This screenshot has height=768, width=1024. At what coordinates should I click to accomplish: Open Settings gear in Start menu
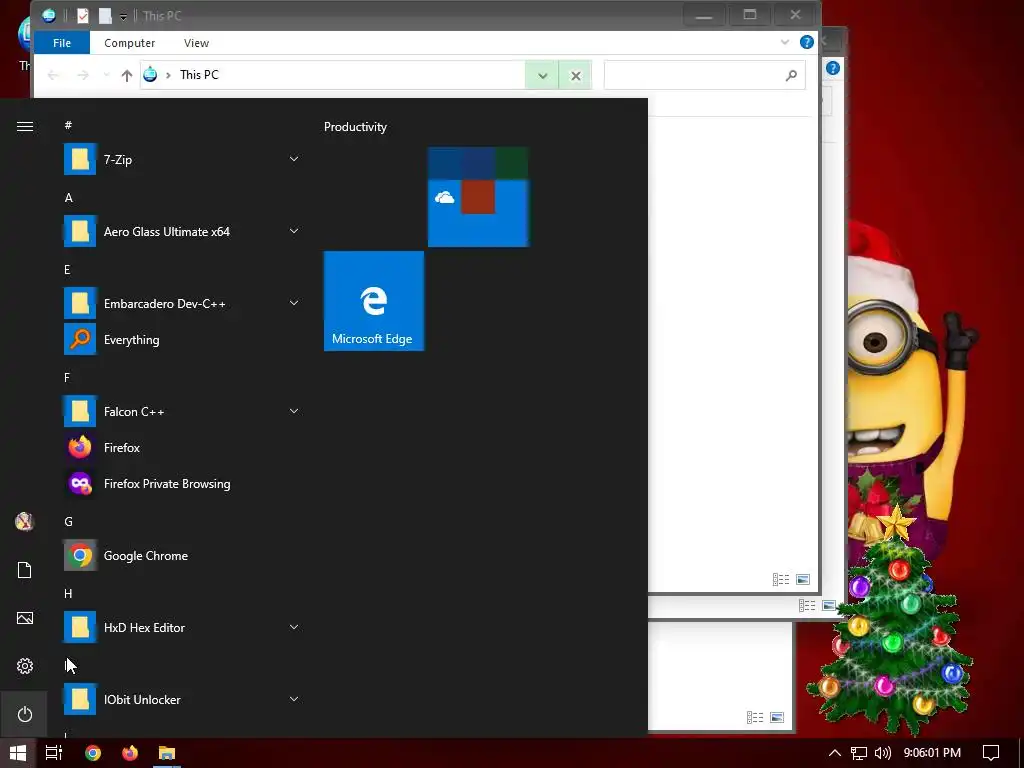point(25,666)
